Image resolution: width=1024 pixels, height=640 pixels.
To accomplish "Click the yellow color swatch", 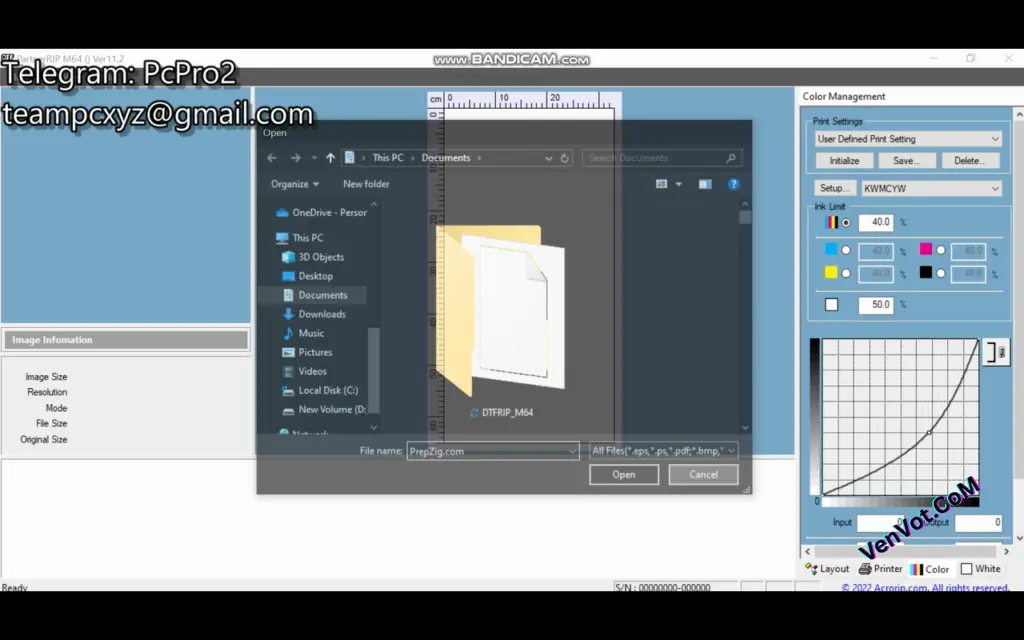I will click(831, 272).
